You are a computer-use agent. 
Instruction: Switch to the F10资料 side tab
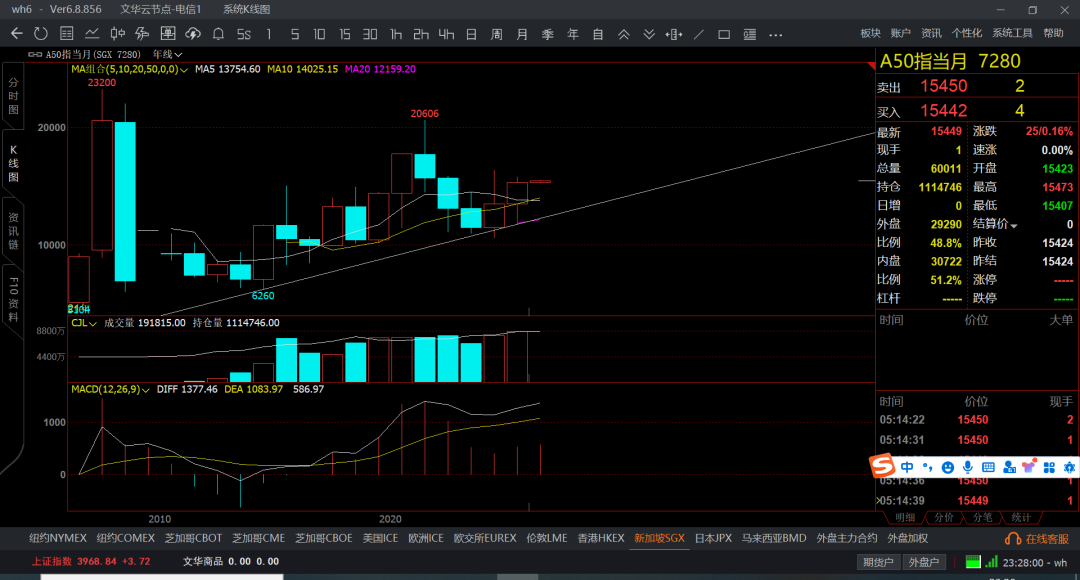click(x=13, y=300)
